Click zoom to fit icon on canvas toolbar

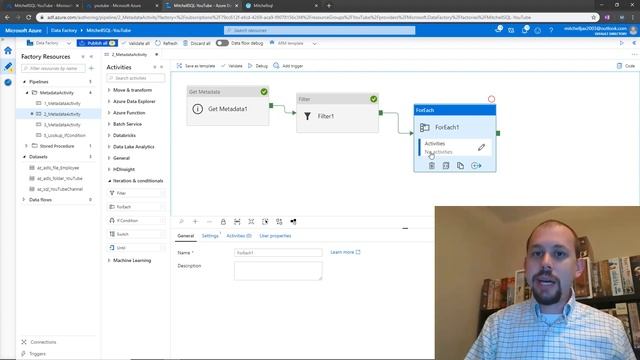tap(237, 222)
